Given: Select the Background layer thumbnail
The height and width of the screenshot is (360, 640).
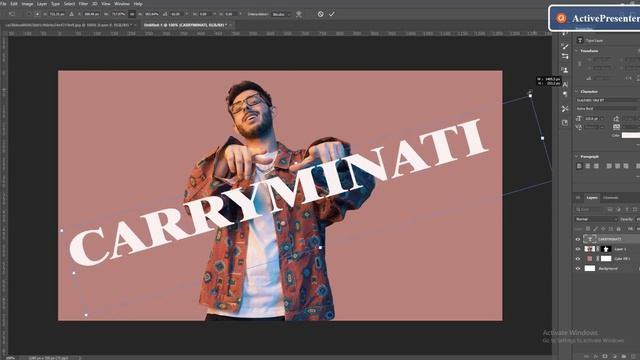Looking at the screenshot, I should [x=589, y=269].
